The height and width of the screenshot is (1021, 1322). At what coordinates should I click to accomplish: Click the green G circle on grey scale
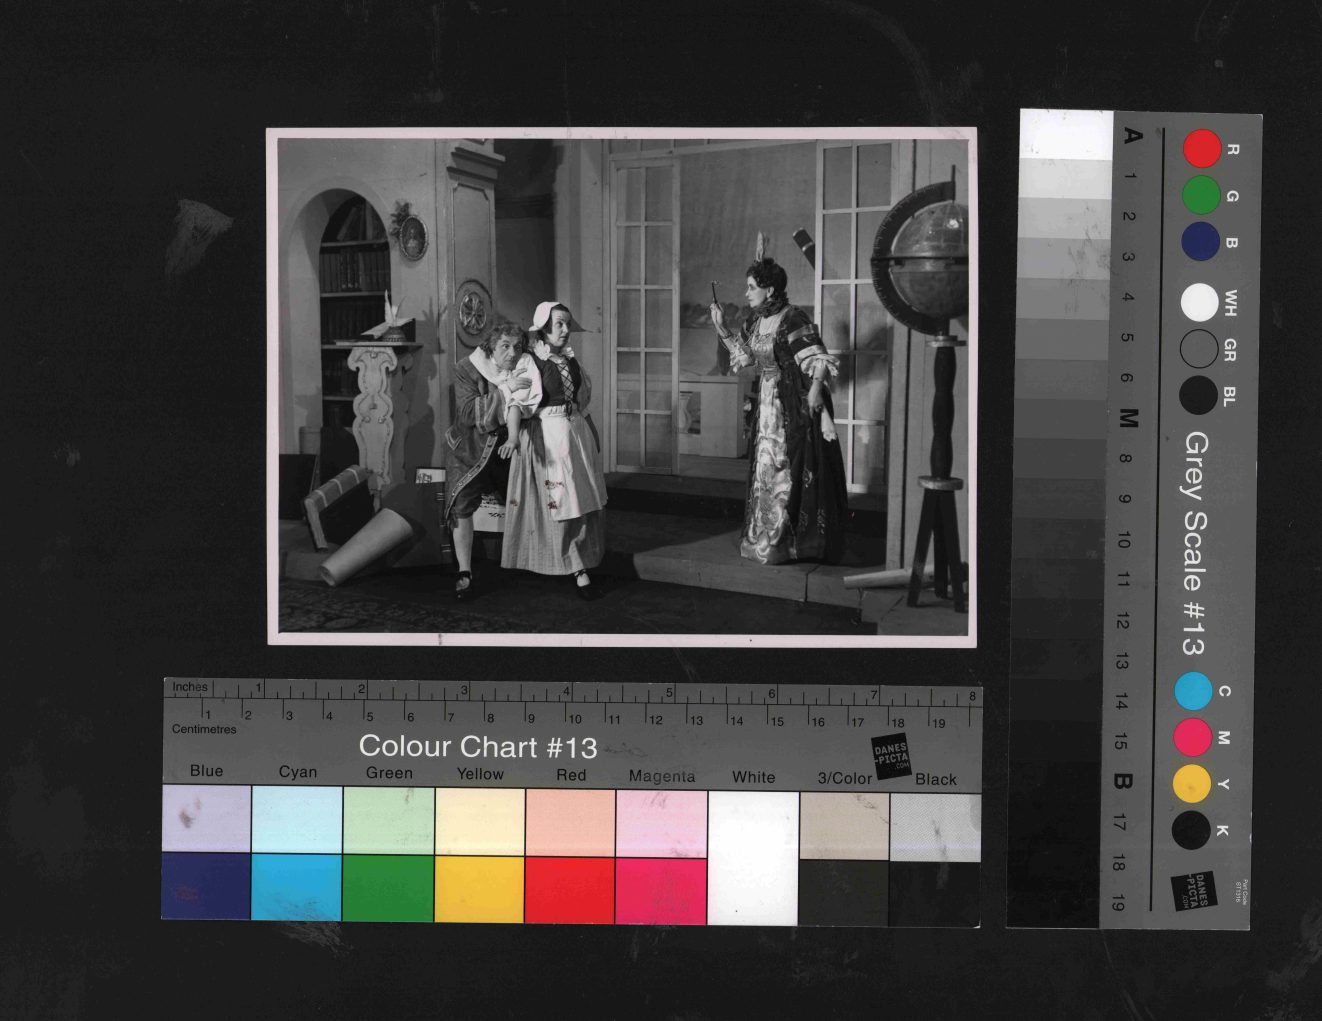tap(1201, 195)
